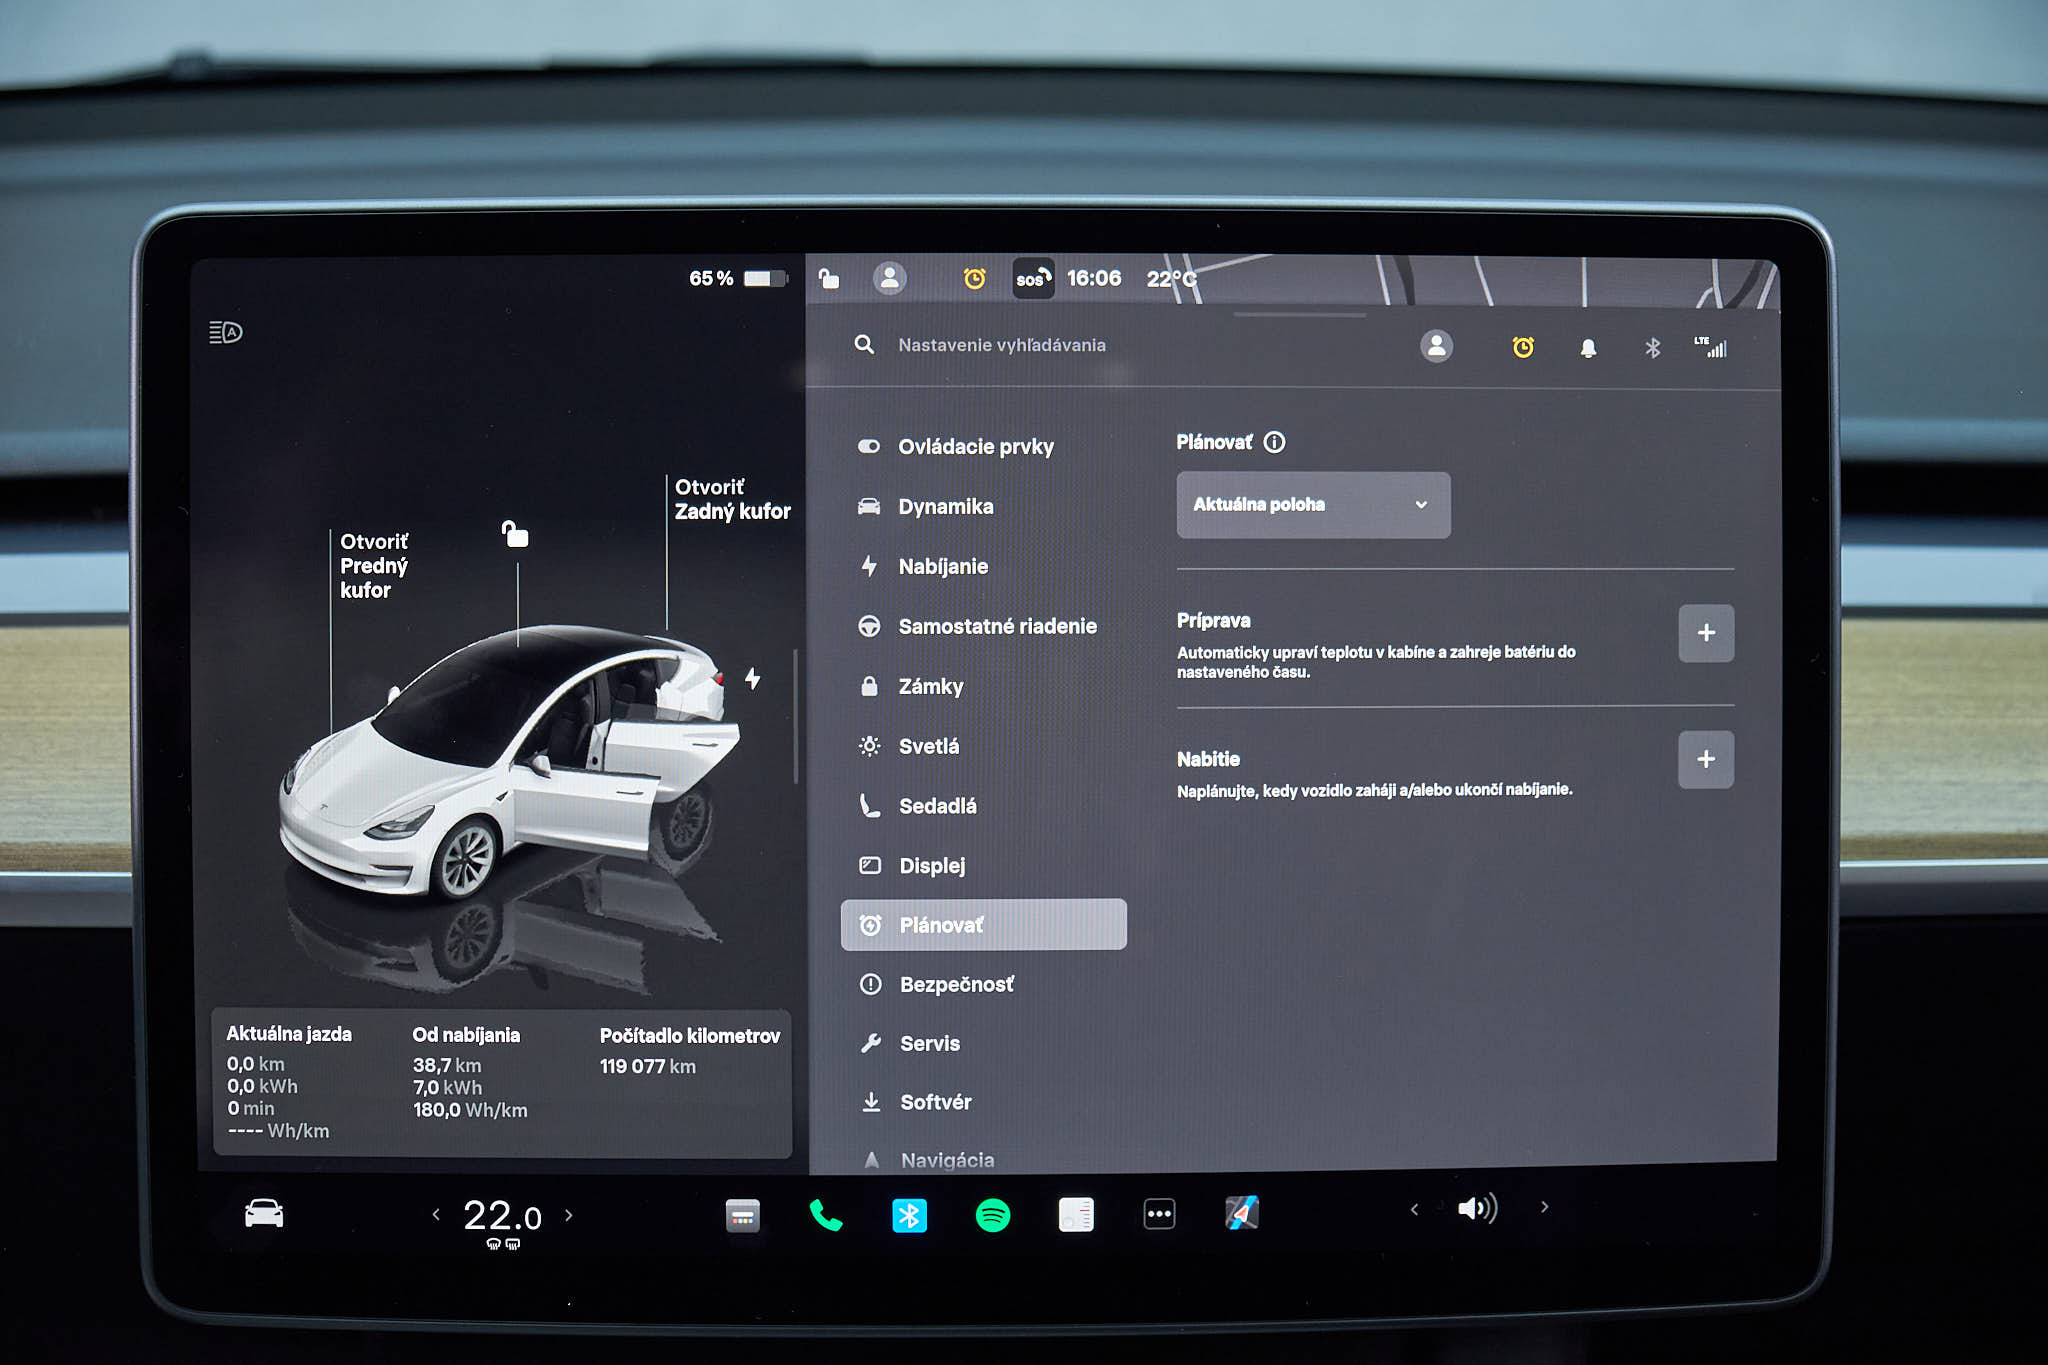Screen dimensions: 2048x1365
Task: Tap the 22°C outside temperature
Action: click(1171, 279)
